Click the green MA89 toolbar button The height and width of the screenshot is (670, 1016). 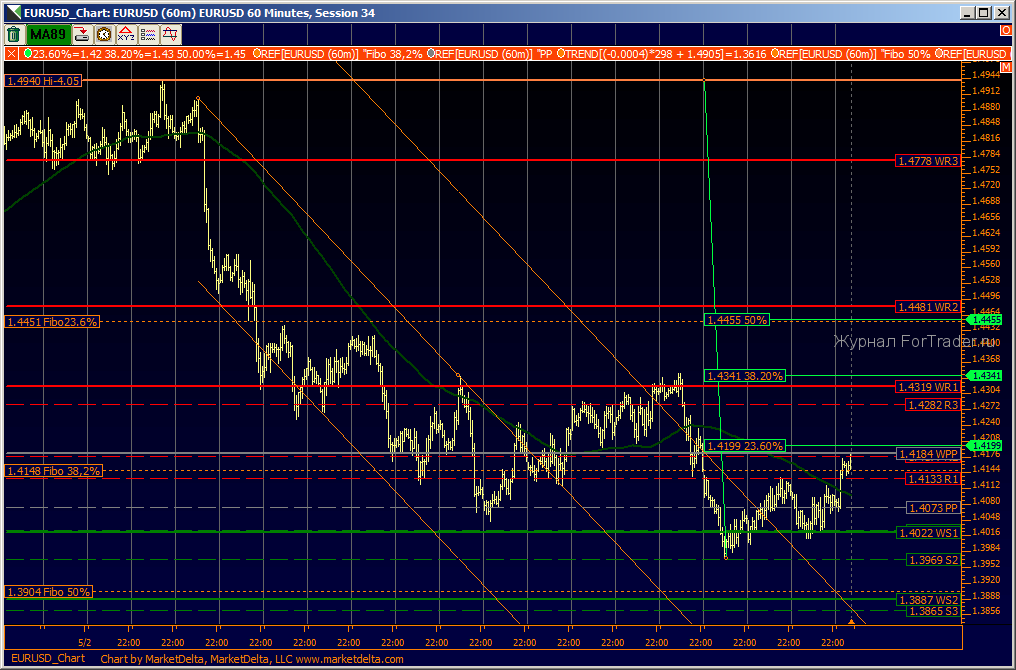click(x=48, y=34)
